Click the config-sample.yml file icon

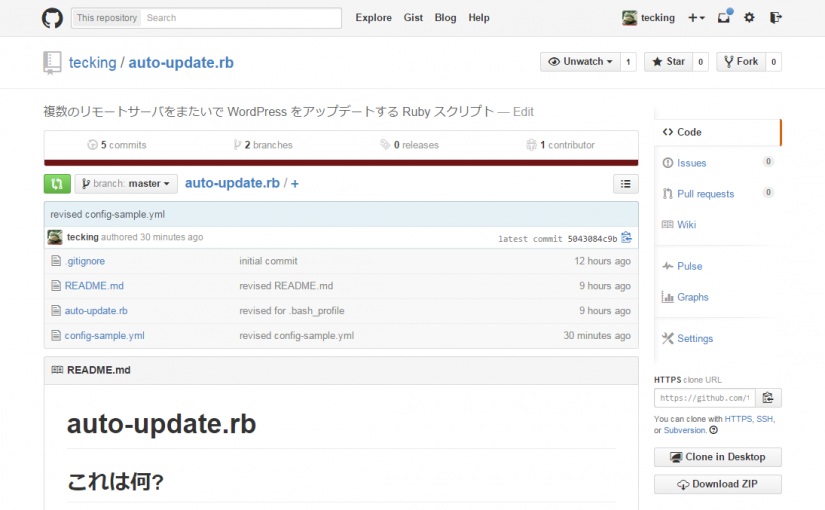[x=56, y=335]
